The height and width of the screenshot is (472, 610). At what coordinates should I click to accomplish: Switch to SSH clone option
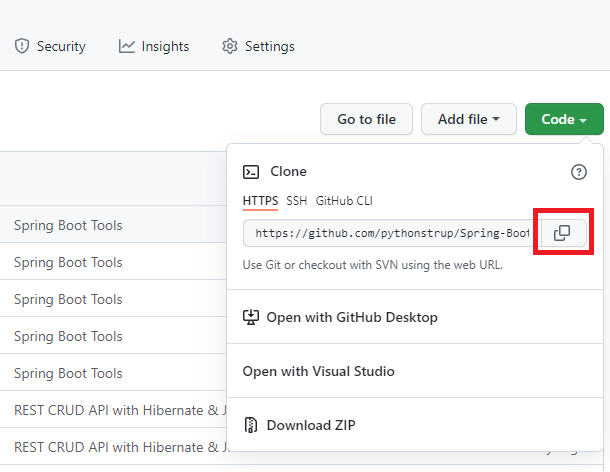tap(296, 201)
